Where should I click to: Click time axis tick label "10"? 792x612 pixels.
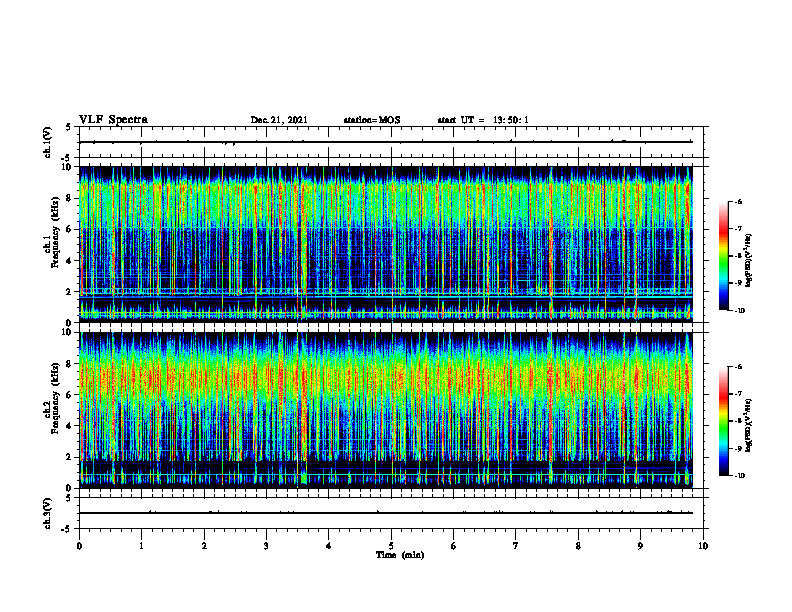703,546
